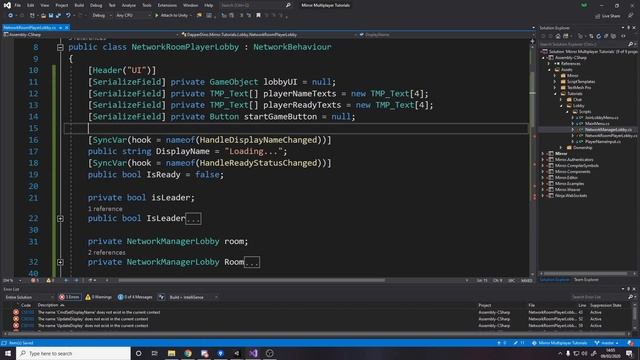The height and width of the screenshot is (360, 640).
Task: Open the Build menu
Action: 79,5
